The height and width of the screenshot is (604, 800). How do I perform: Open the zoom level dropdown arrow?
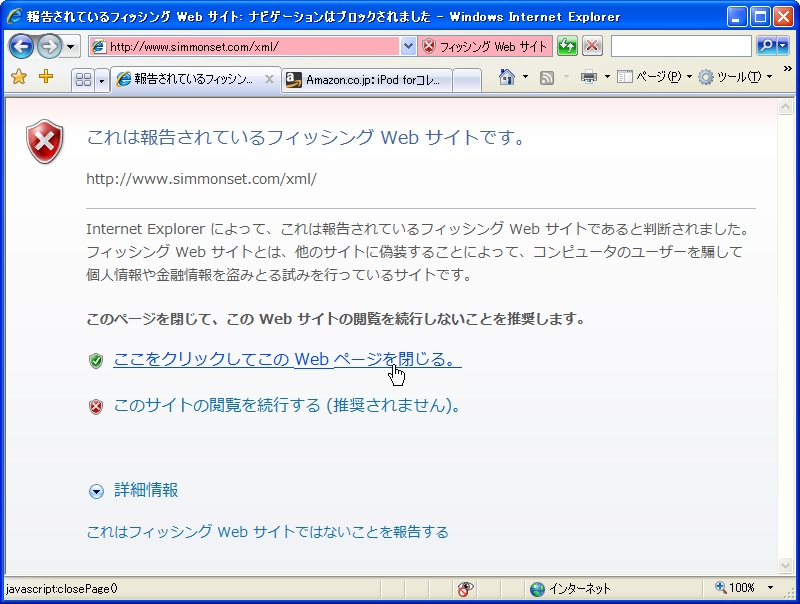(770, 588)
